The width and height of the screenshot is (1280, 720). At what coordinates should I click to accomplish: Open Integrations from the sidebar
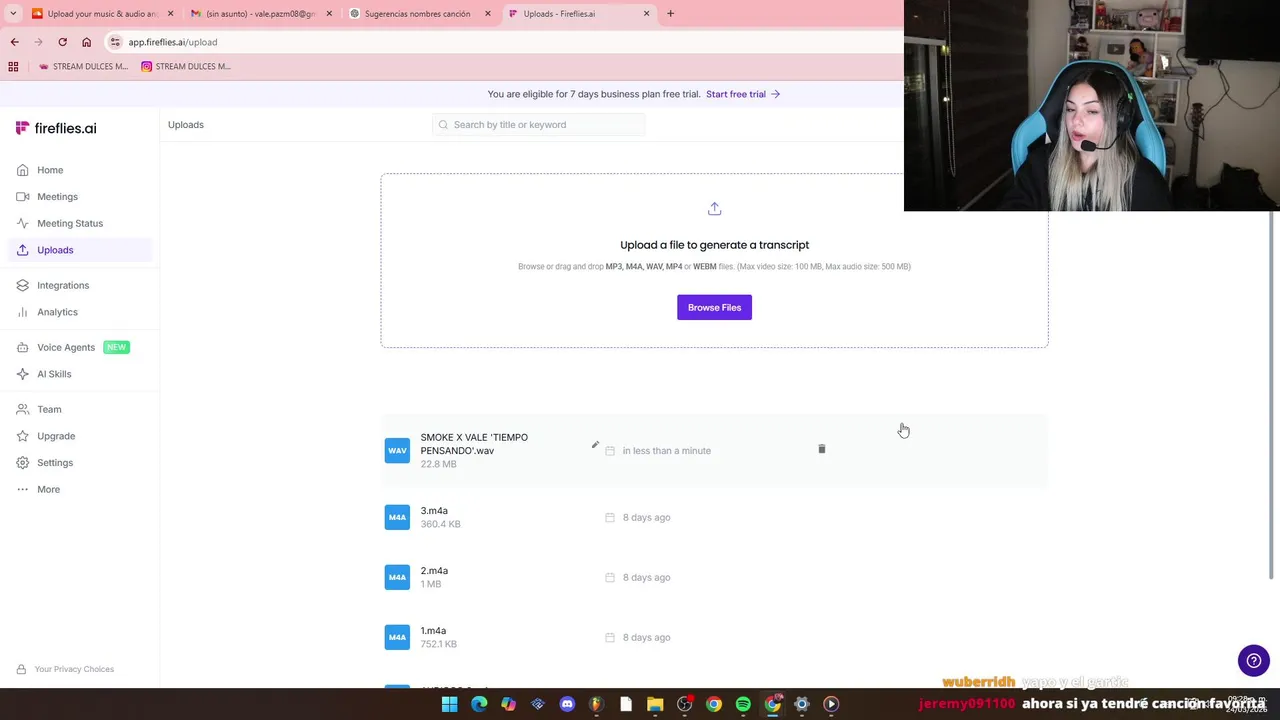coord(80,285)
